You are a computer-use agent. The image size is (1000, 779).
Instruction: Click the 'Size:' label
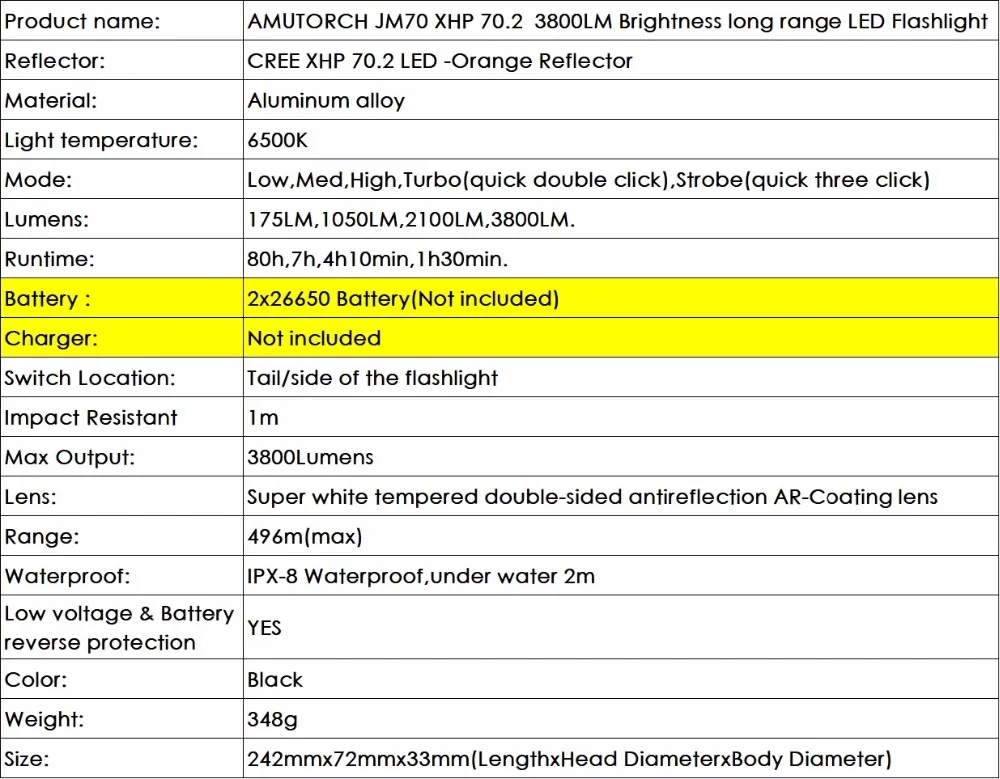pos(27,759)
